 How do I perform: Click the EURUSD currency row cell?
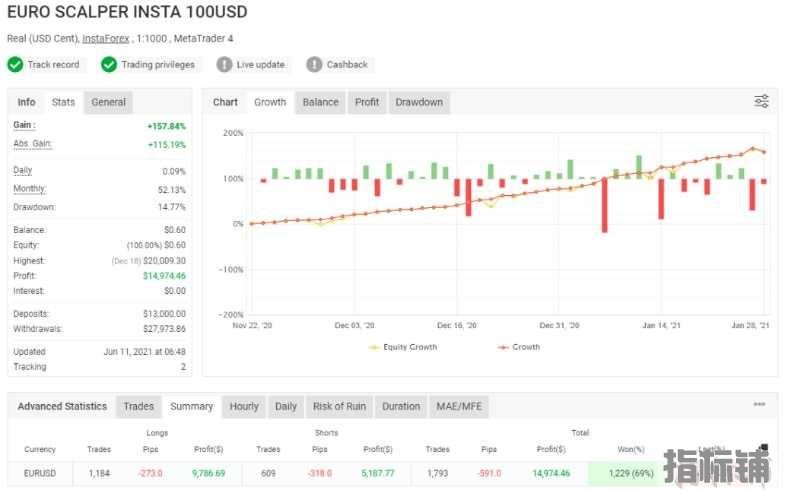(x=40, y=473)
